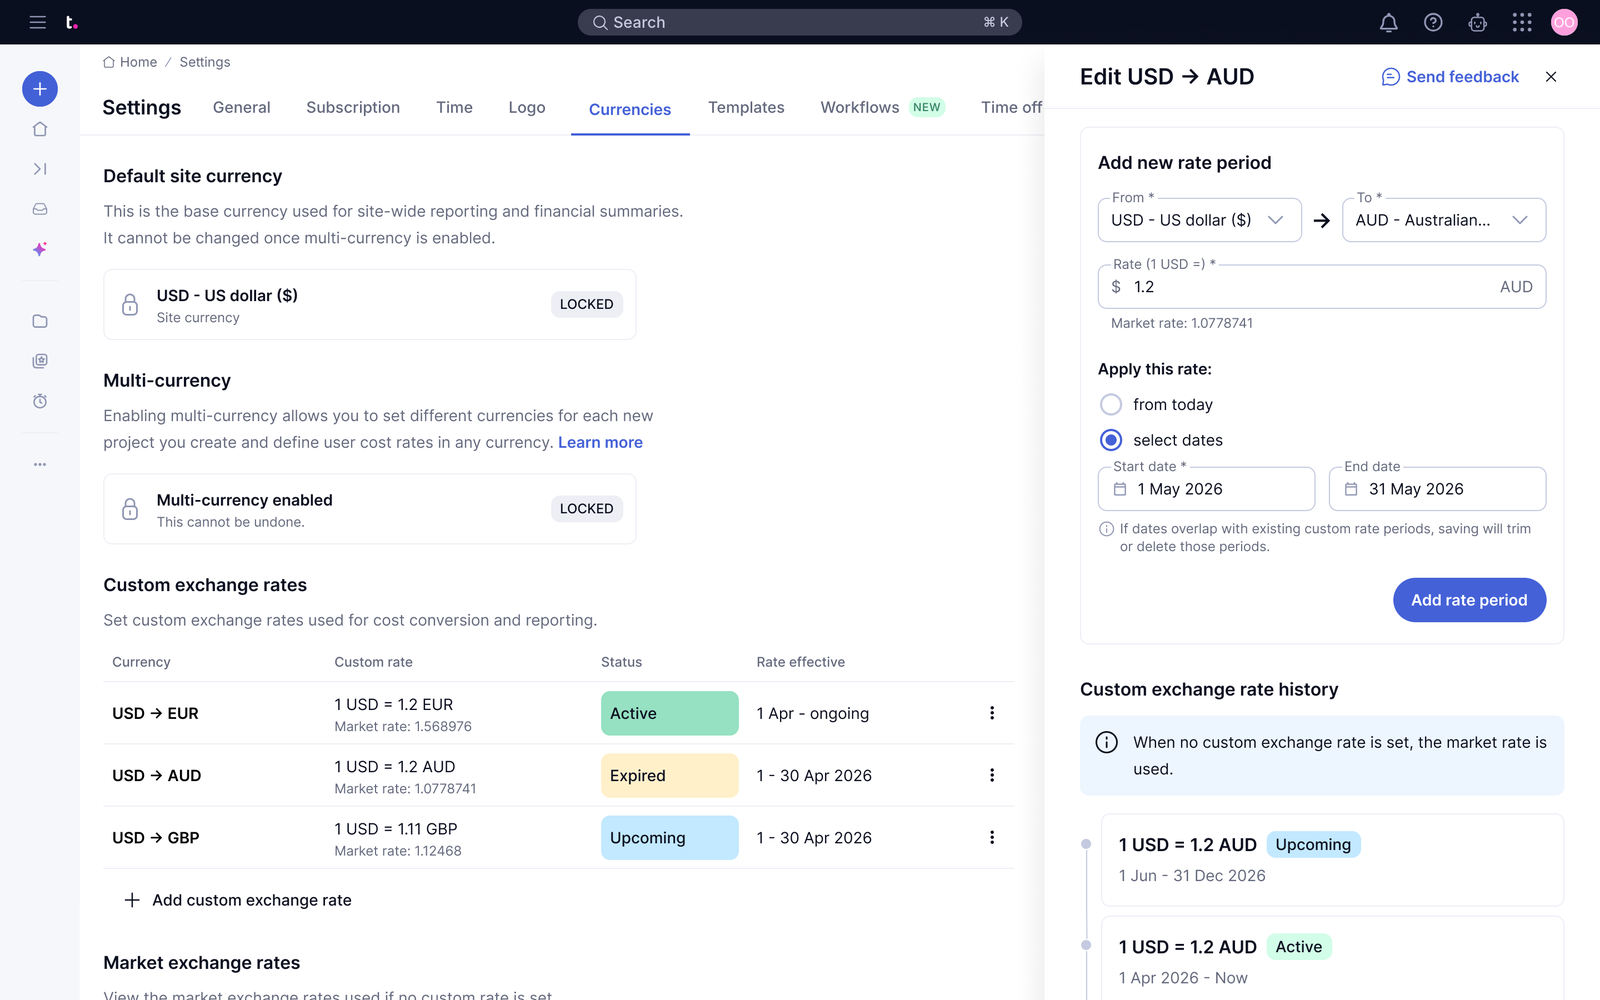Click the Expired status badge for USD → AUD
The image size is (1600, 1000).
click(670, 775)
